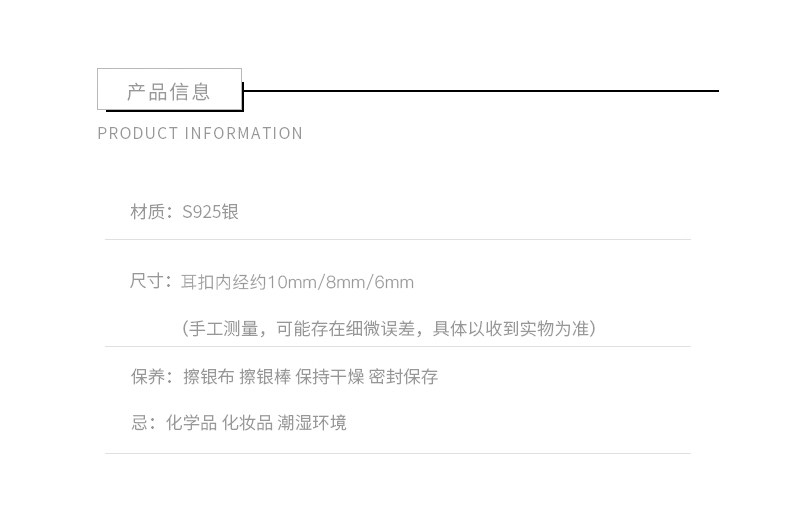Click the PRODUCT INFORMATION subtitle text
The width and height of the screenshot is (790, 518).
[x=200, y=134]
